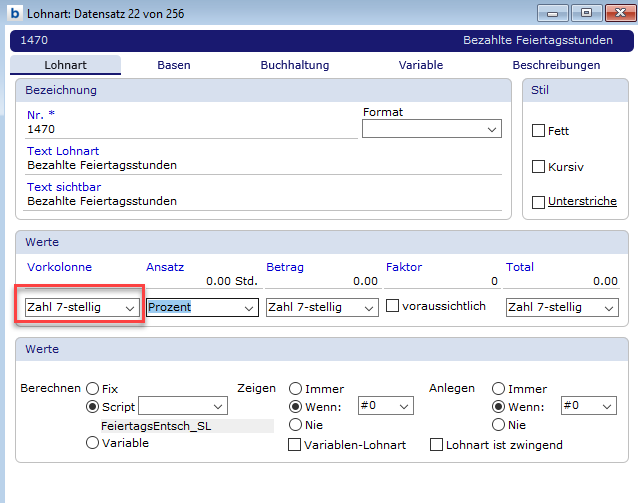Select the Fix radio button under Berechnen

pos(93,389)
